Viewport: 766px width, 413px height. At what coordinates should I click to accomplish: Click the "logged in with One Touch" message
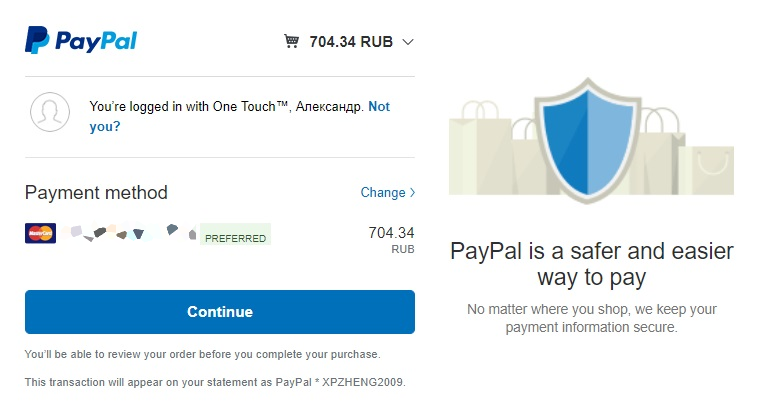coord(226,106)
